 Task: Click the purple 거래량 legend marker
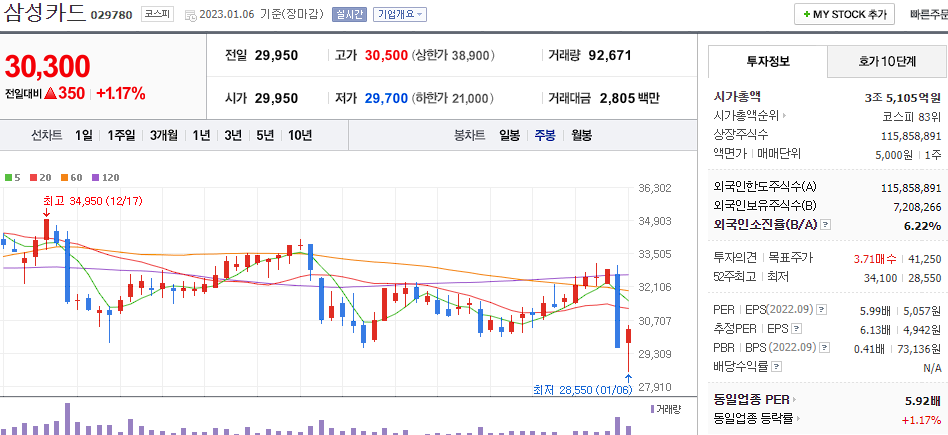point(652,410)
